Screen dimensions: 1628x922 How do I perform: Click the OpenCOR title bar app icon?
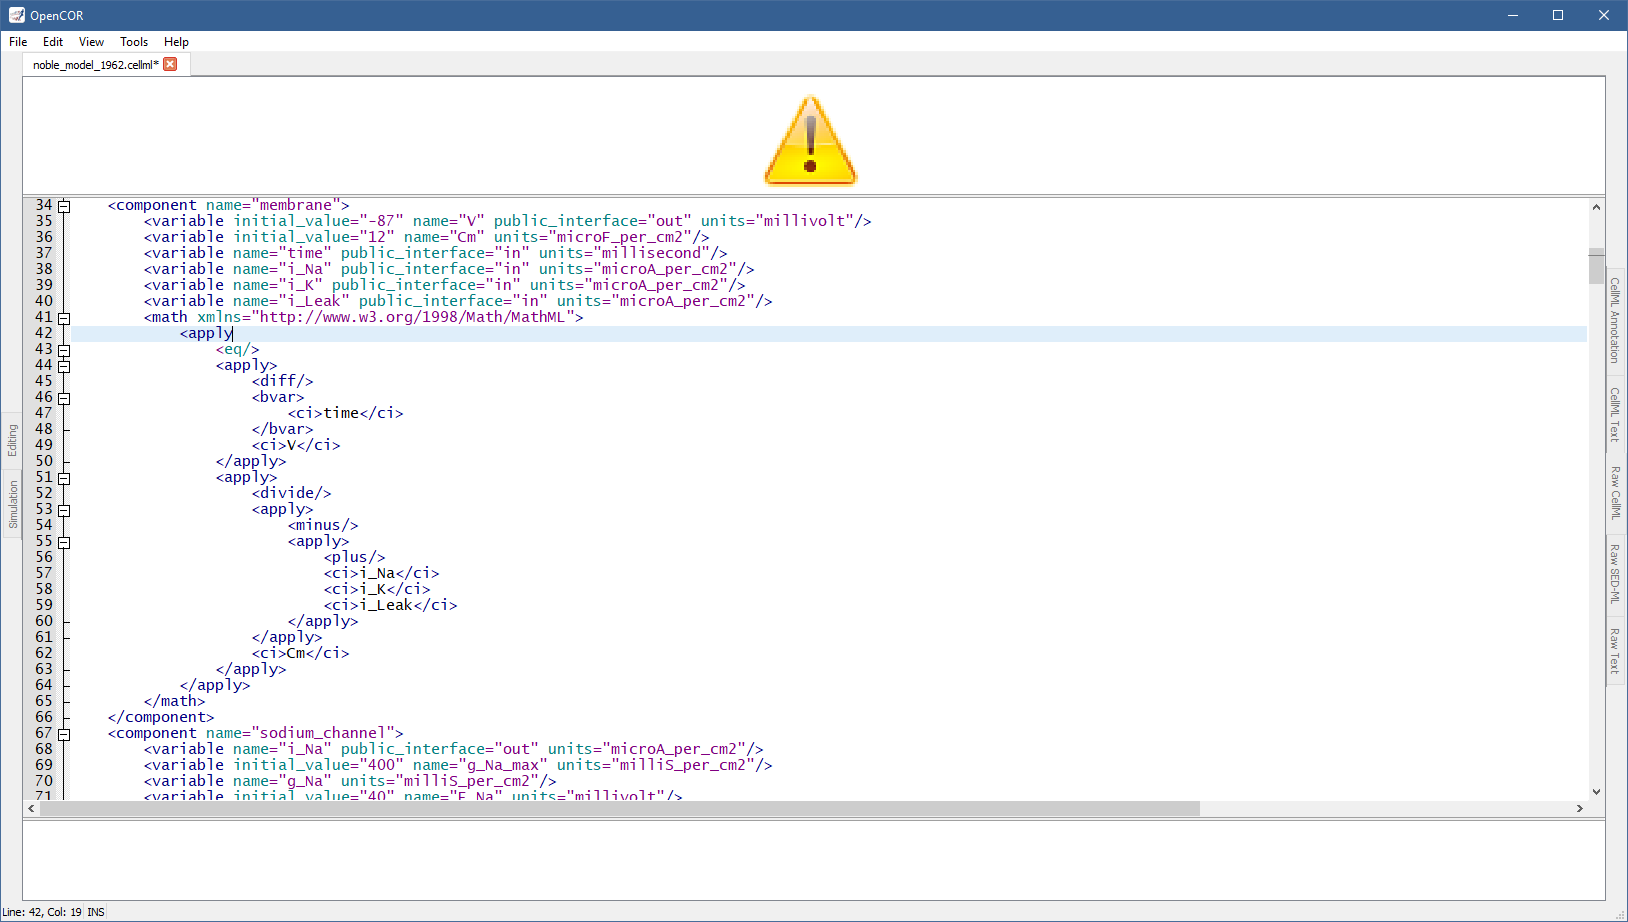16,15
